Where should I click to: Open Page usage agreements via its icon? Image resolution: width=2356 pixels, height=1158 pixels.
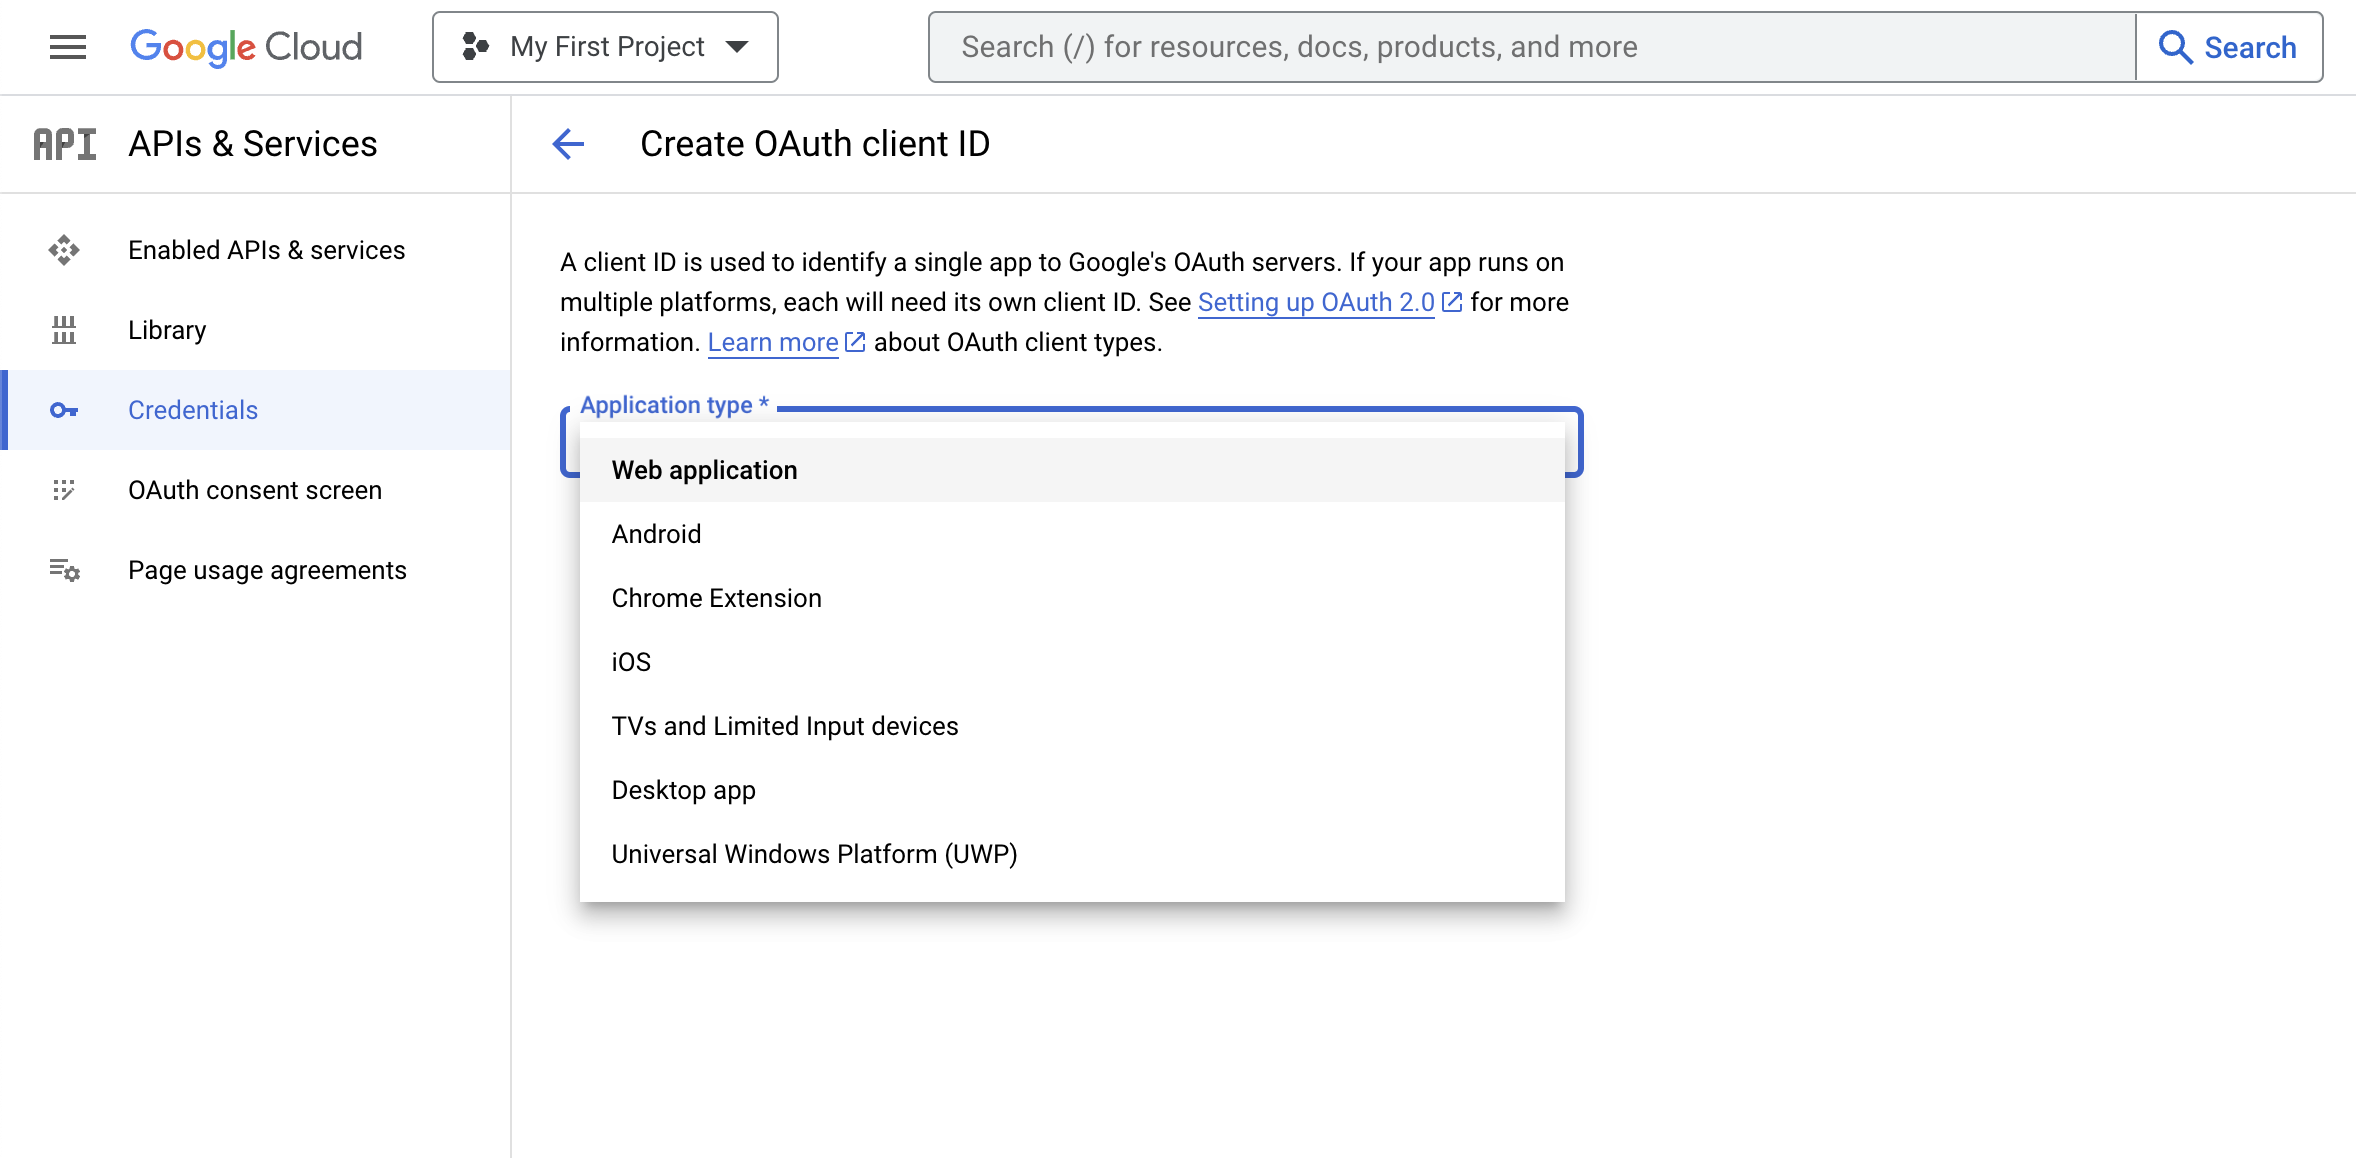(64, 570)
